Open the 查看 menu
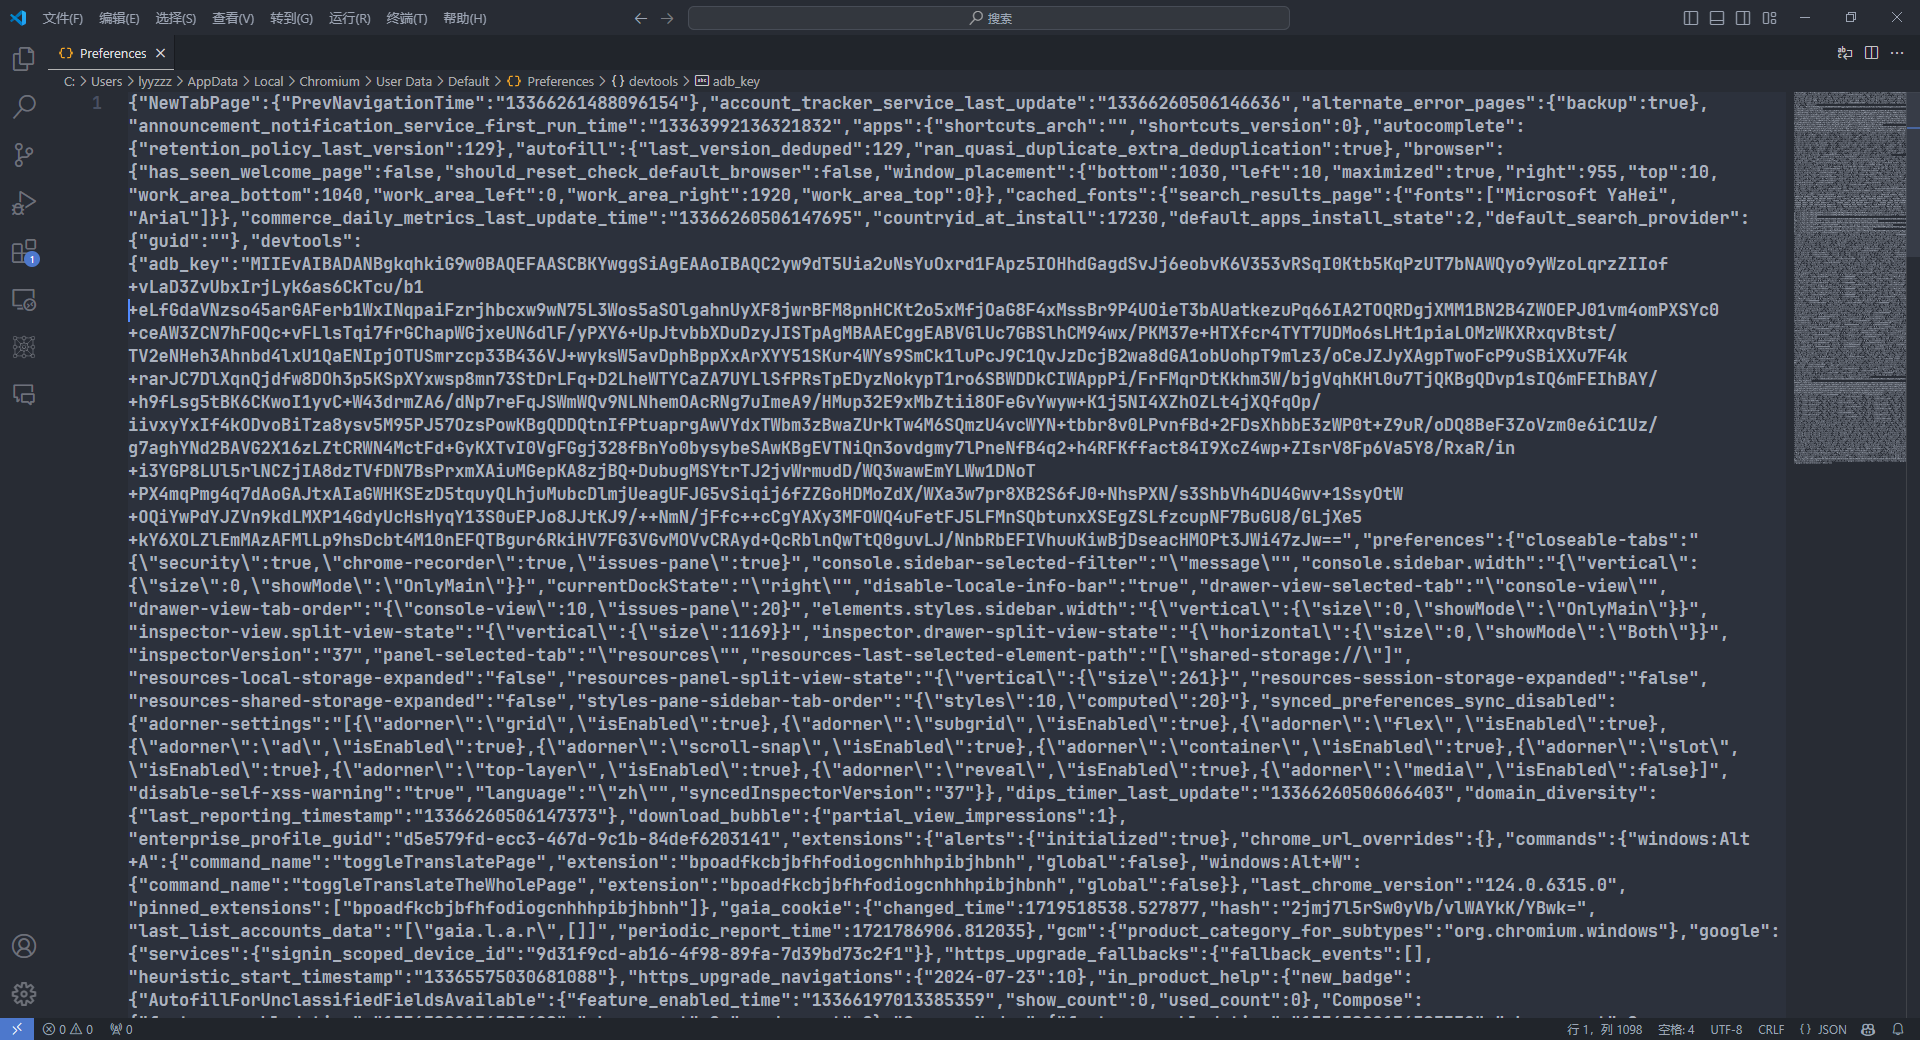This screenshot has height=1040, width=1920. (x=232, y=18)
